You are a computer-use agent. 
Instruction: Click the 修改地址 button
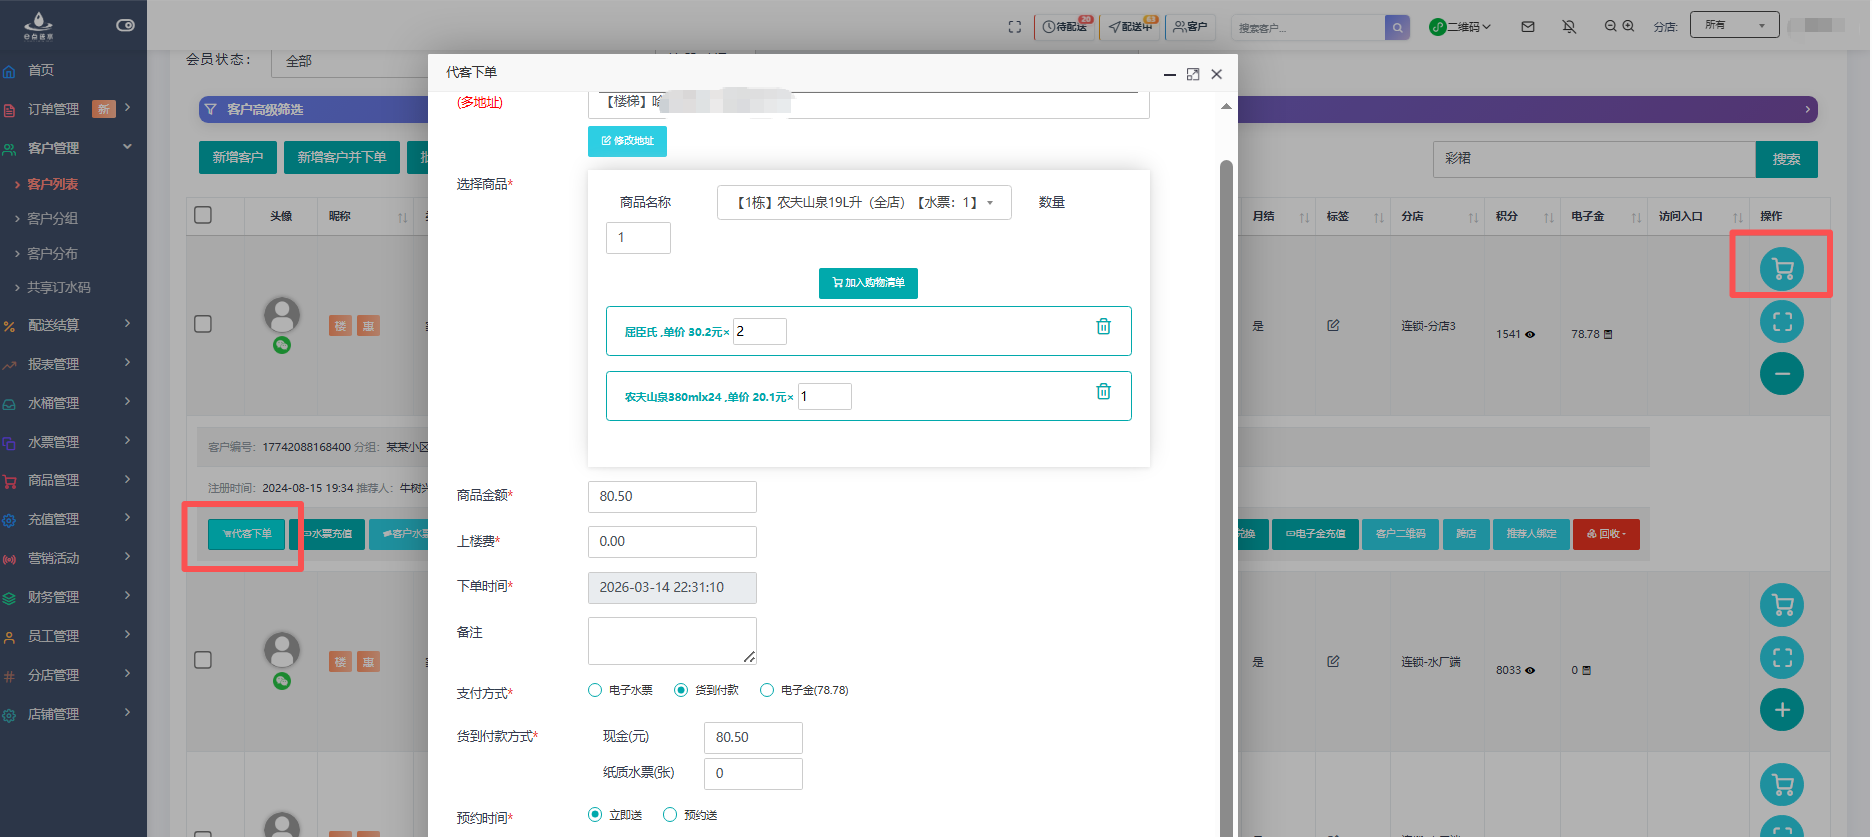tap(627, 141)
